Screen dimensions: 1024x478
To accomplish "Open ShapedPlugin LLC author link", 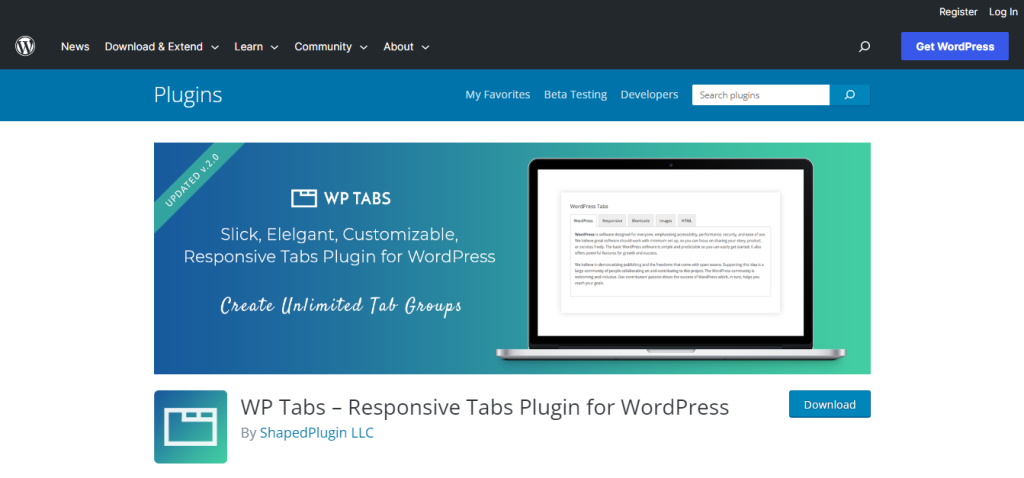I will tap(317, 433).
